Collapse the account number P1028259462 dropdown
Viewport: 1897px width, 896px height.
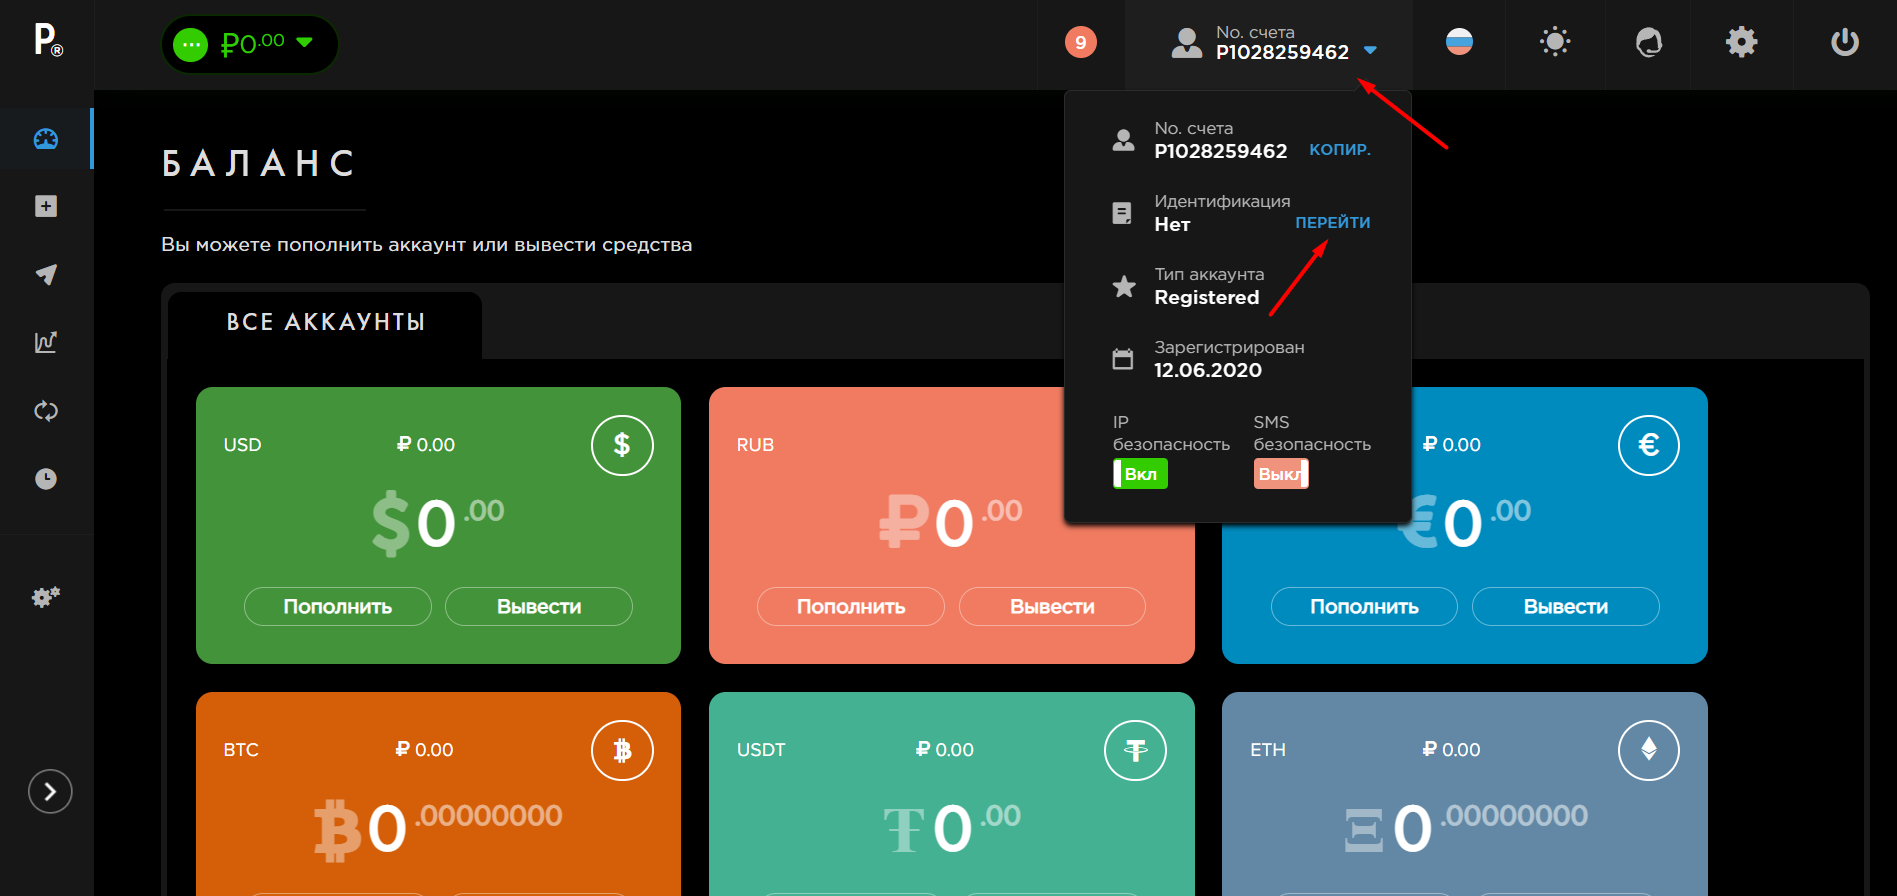click(1275, 43)
